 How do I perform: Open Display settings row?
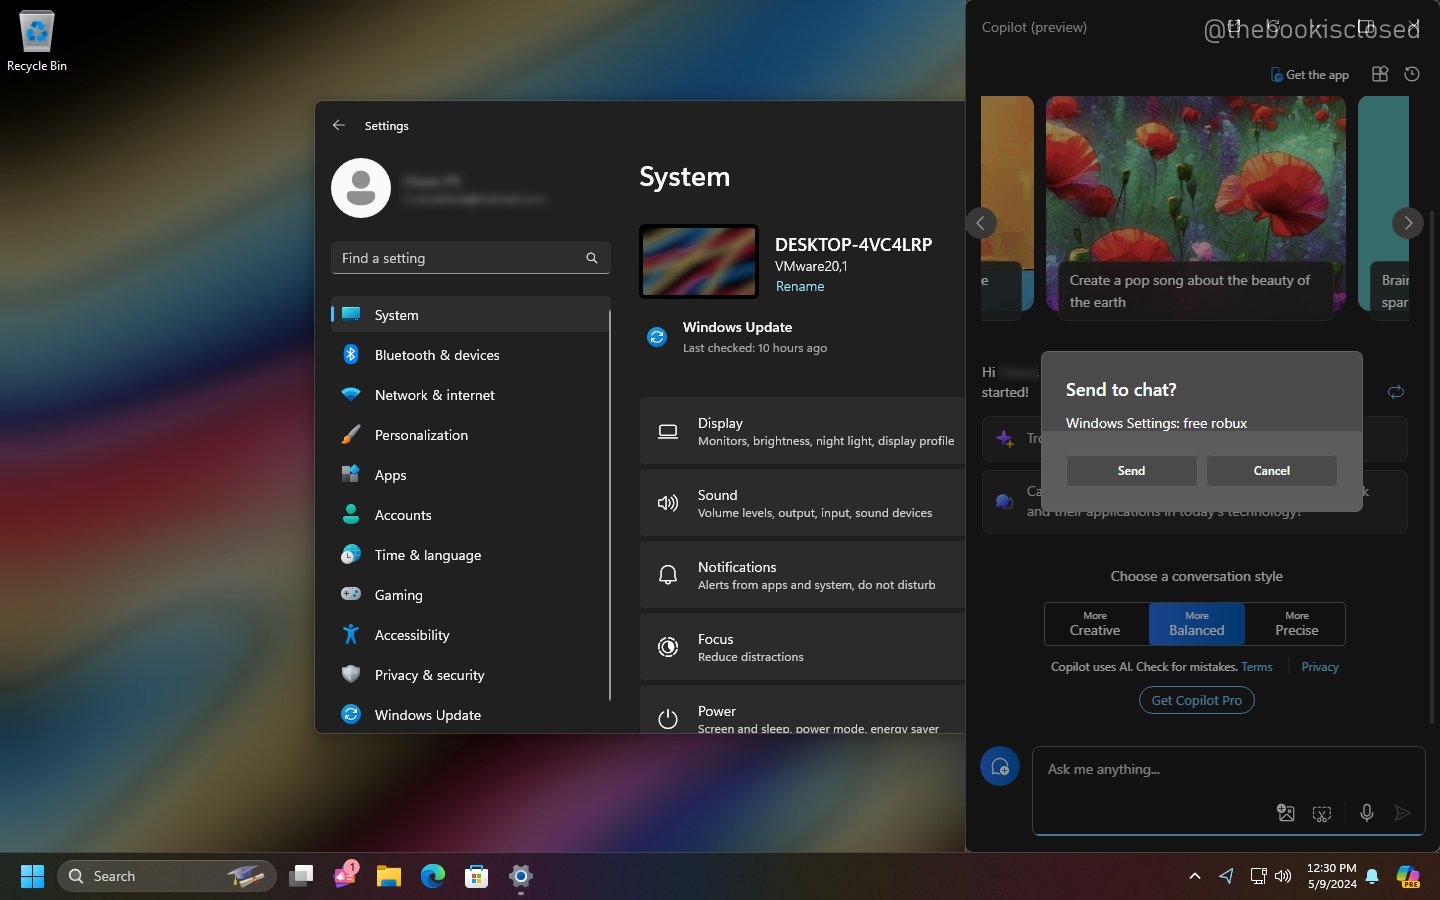click(x=802, y=431)
